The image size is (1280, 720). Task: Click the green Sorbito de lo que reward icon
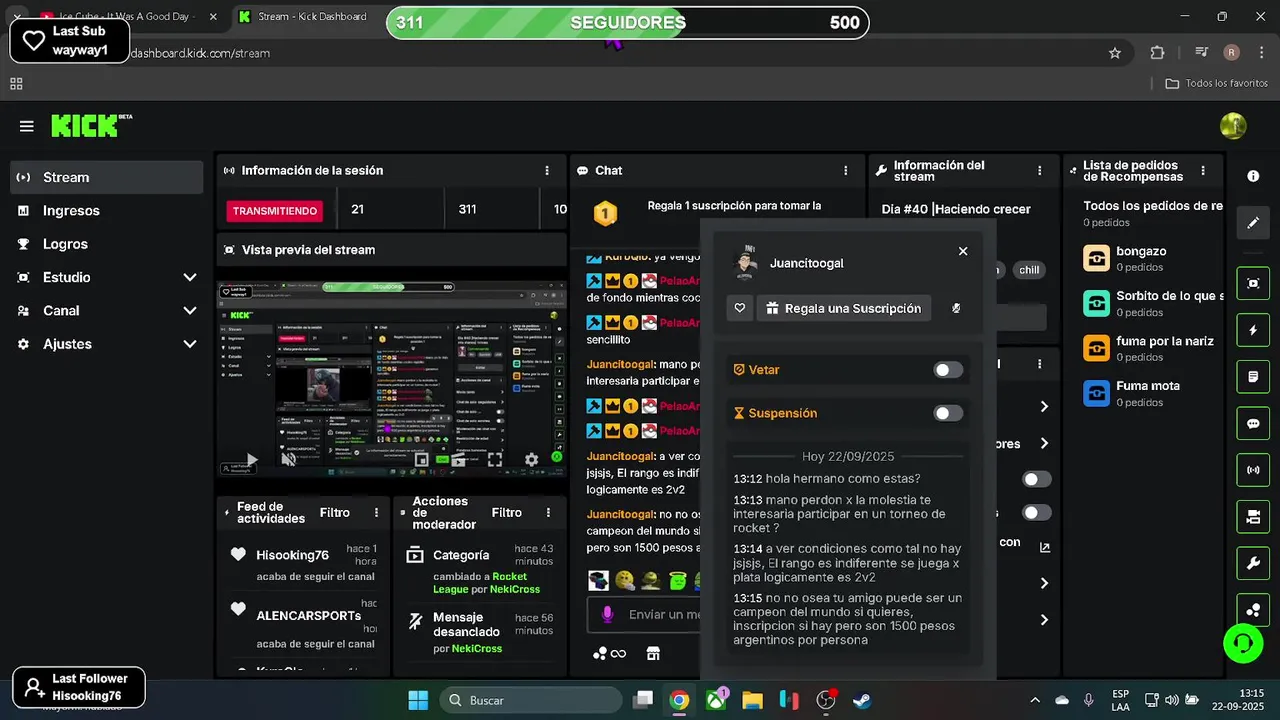[1096, 303]
